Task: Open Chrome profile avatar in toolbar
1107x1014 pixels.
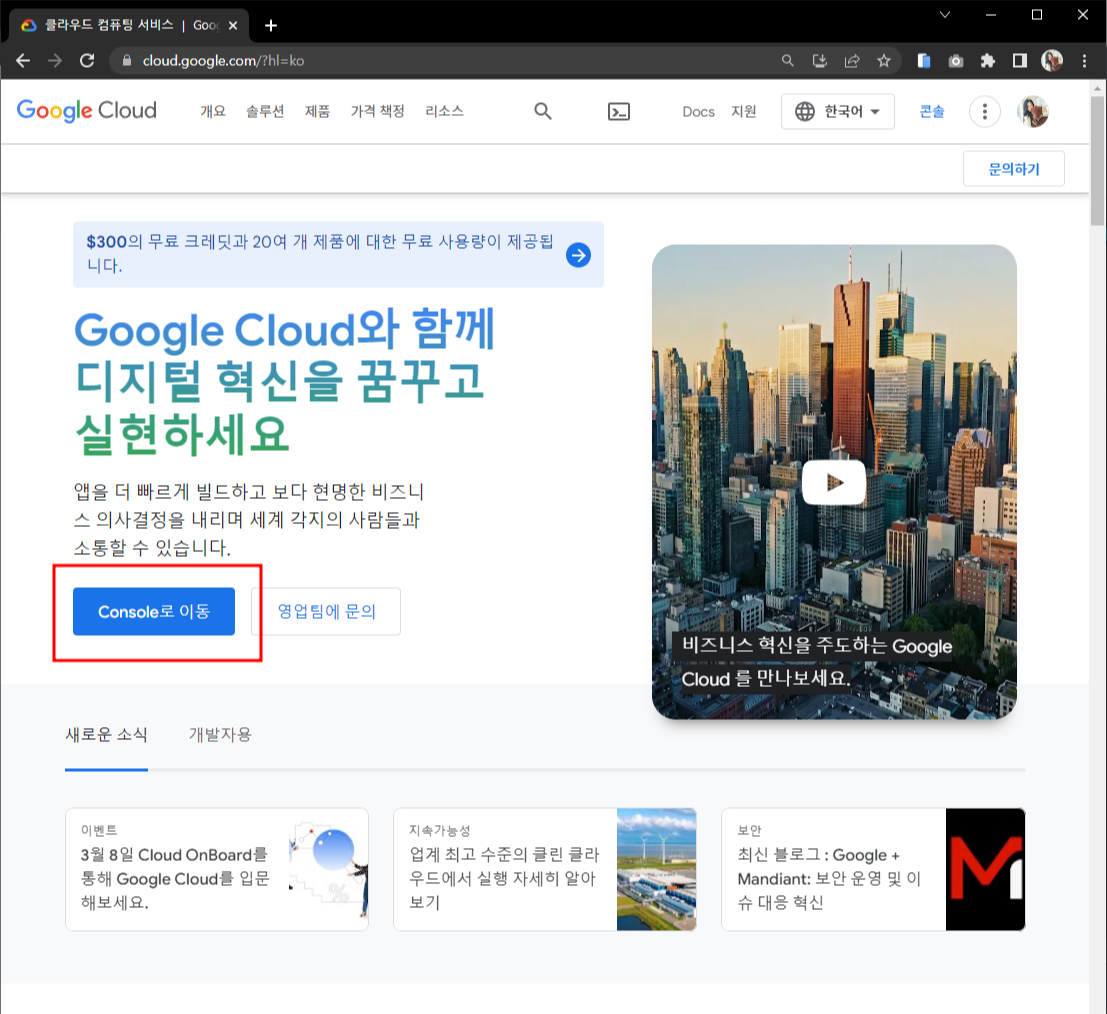Action: pos(1052,61)
